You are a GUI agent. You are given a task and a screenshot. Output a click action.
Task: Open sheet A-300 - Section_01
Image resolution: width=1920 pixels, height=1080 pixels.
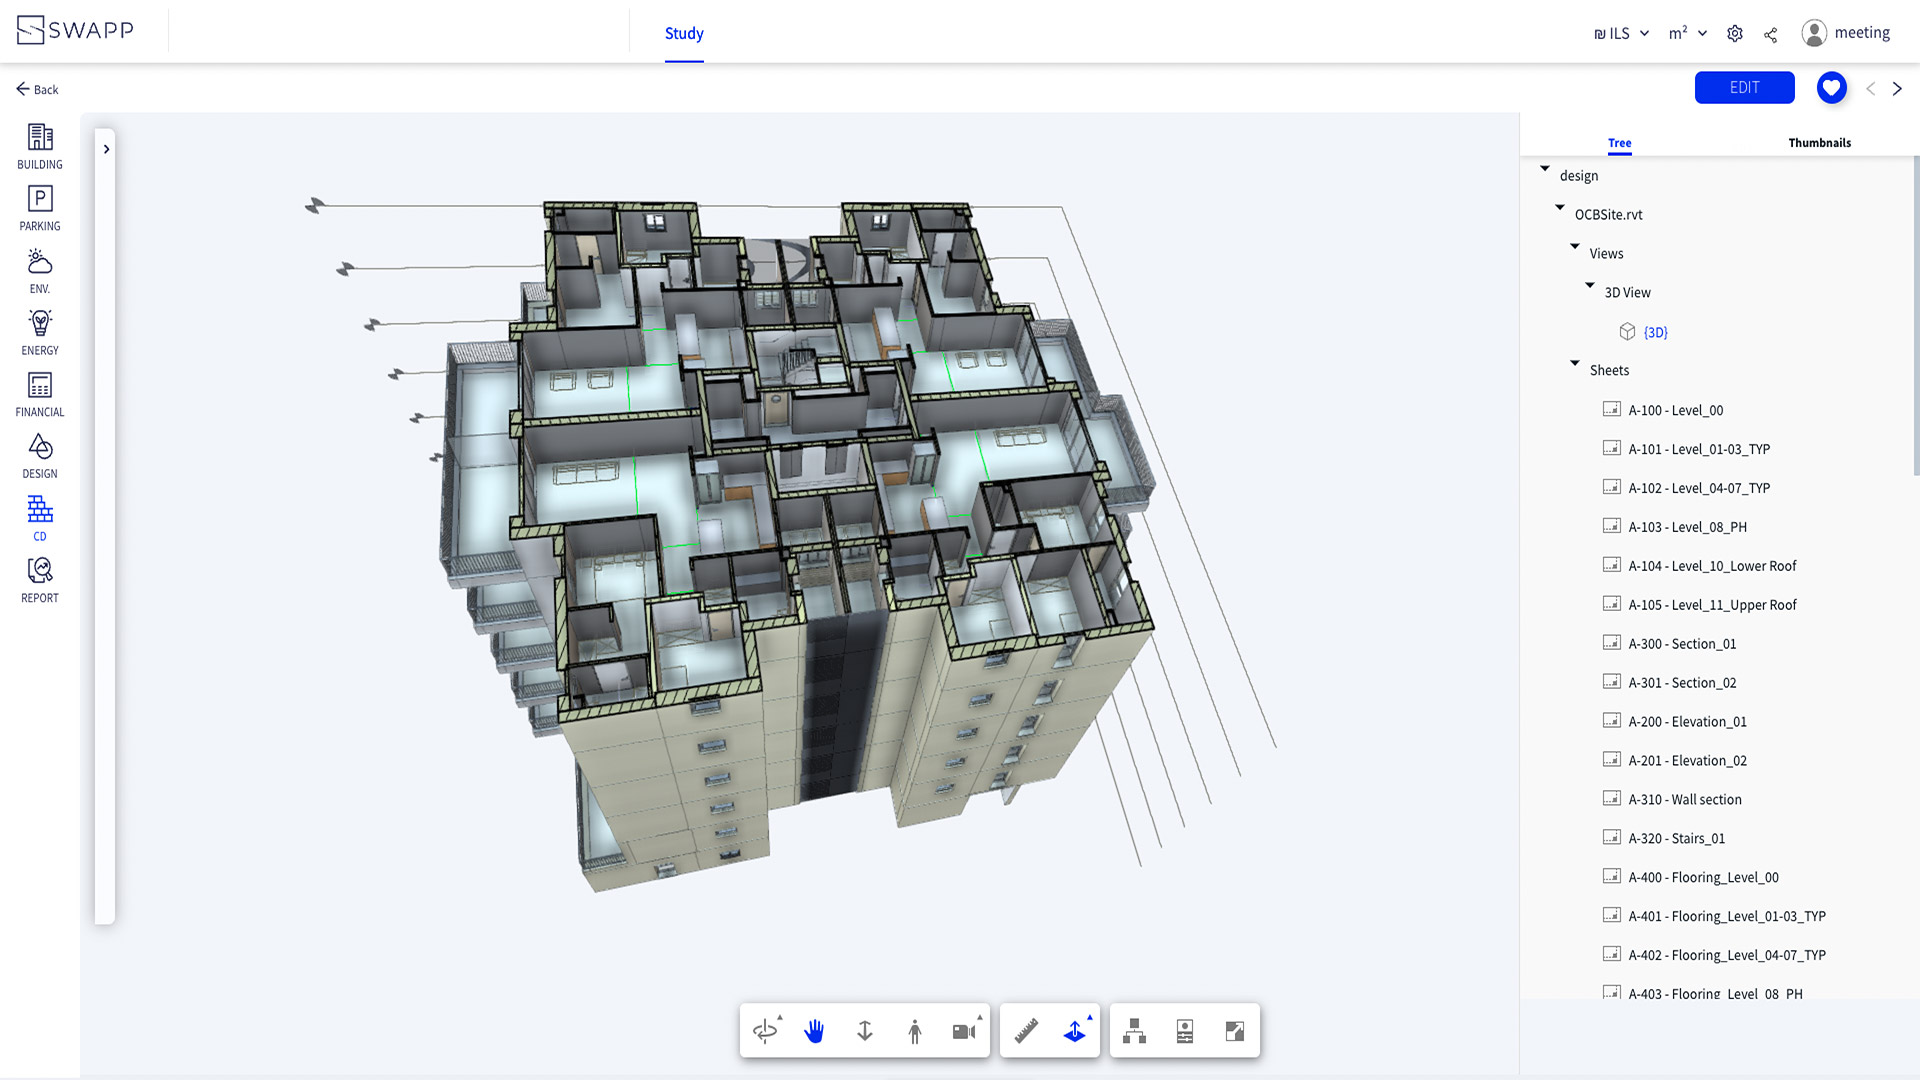[1681, 644]
